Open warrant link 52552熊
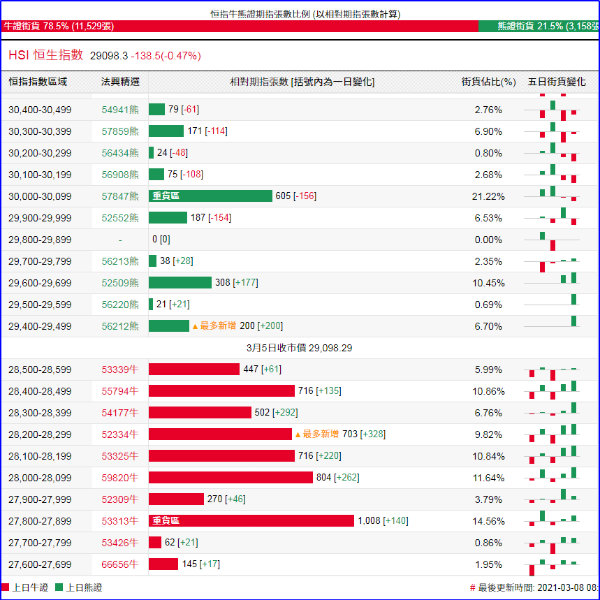Screen dimensions: 600x600 (120, 218)
